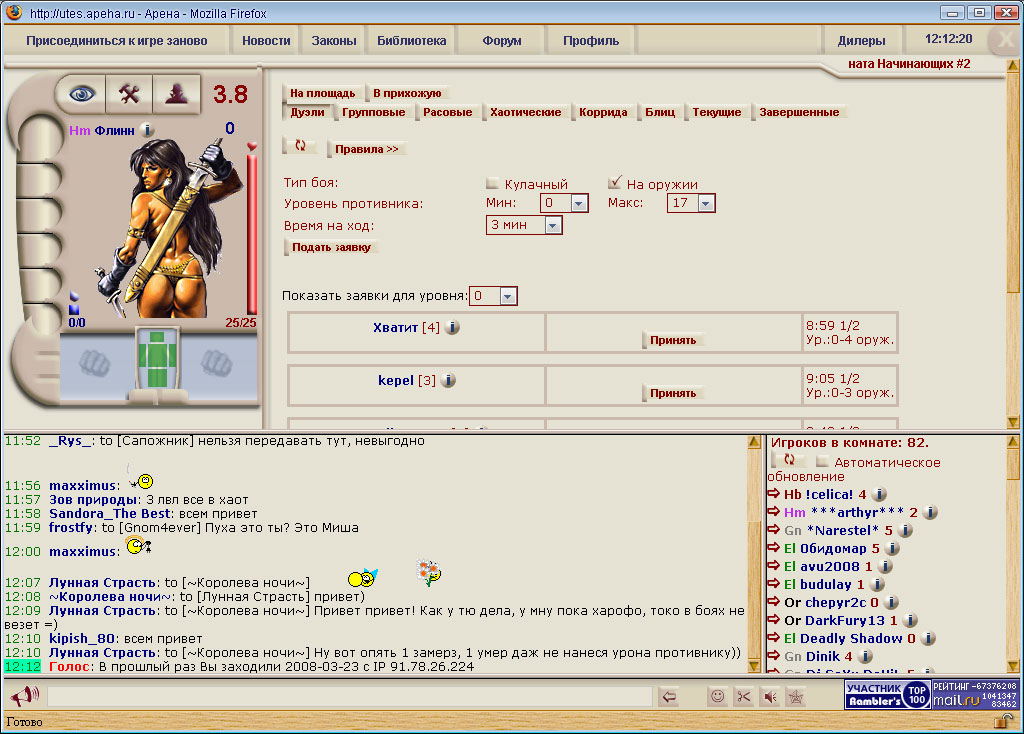Click the Rambler's Top 100 badge
The image size is (1024, 734).
click(x=887, y=695)
